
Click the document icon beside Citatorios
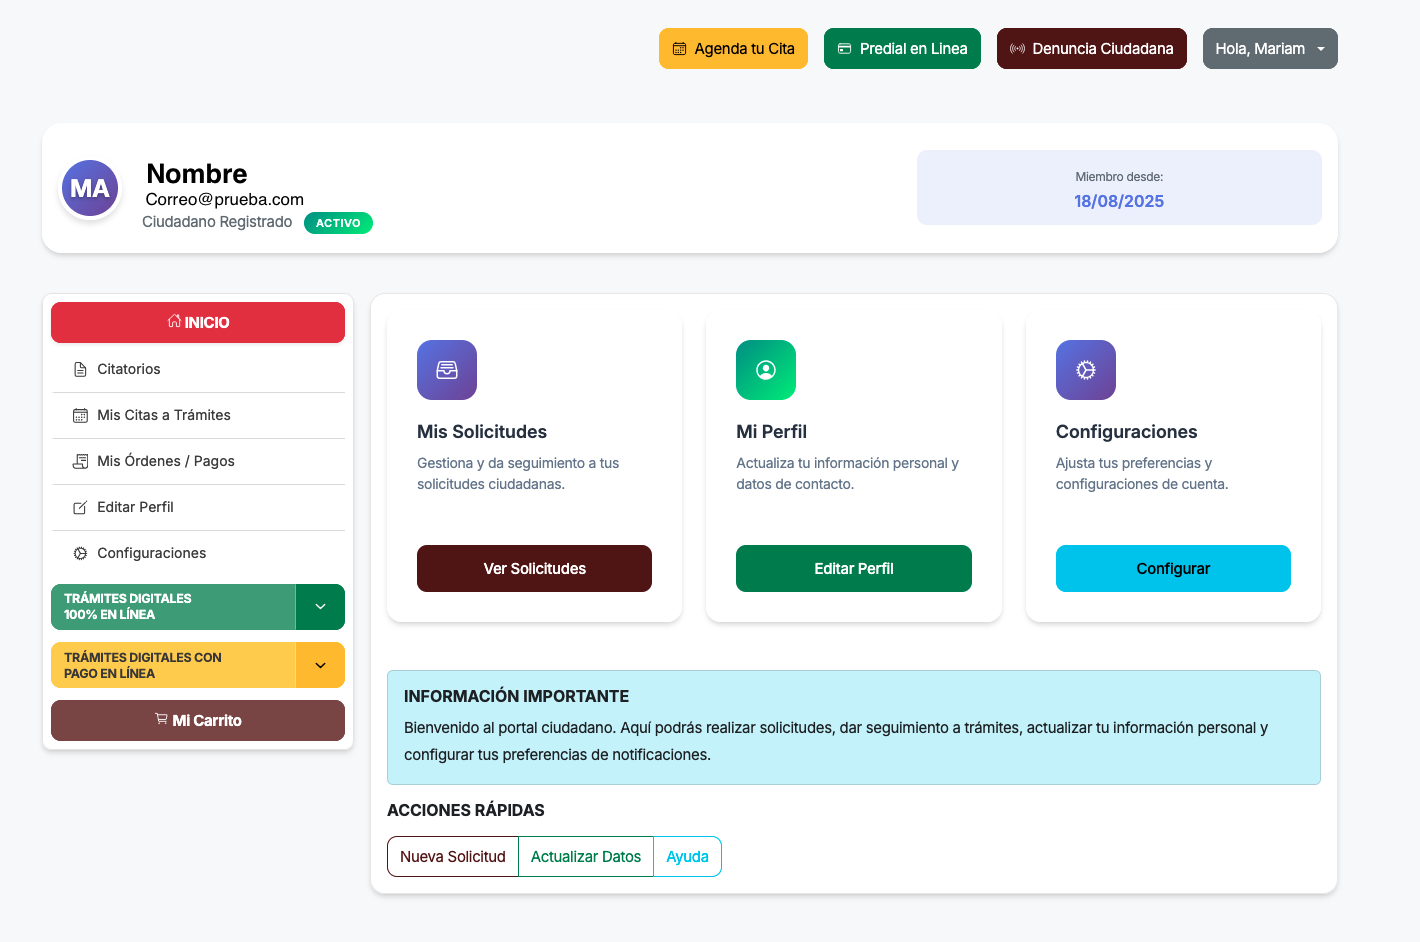(80, 369)
